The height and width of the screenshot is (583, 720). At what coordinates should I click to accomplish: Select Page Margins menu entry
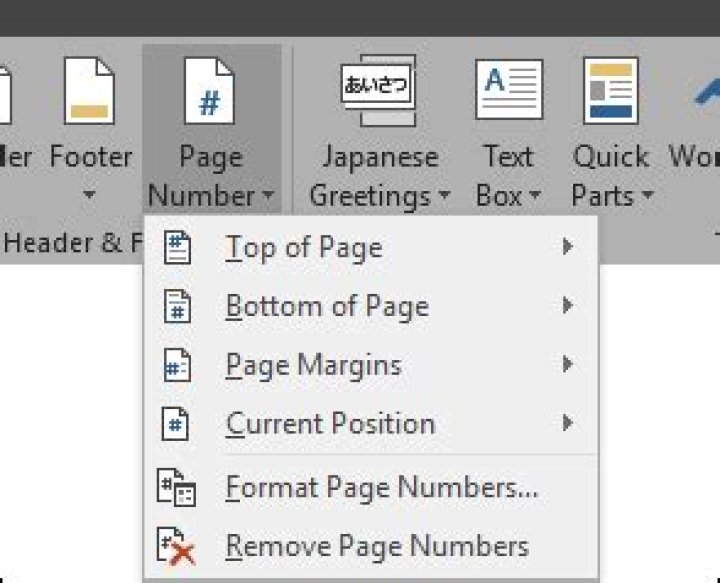(371, 365)
